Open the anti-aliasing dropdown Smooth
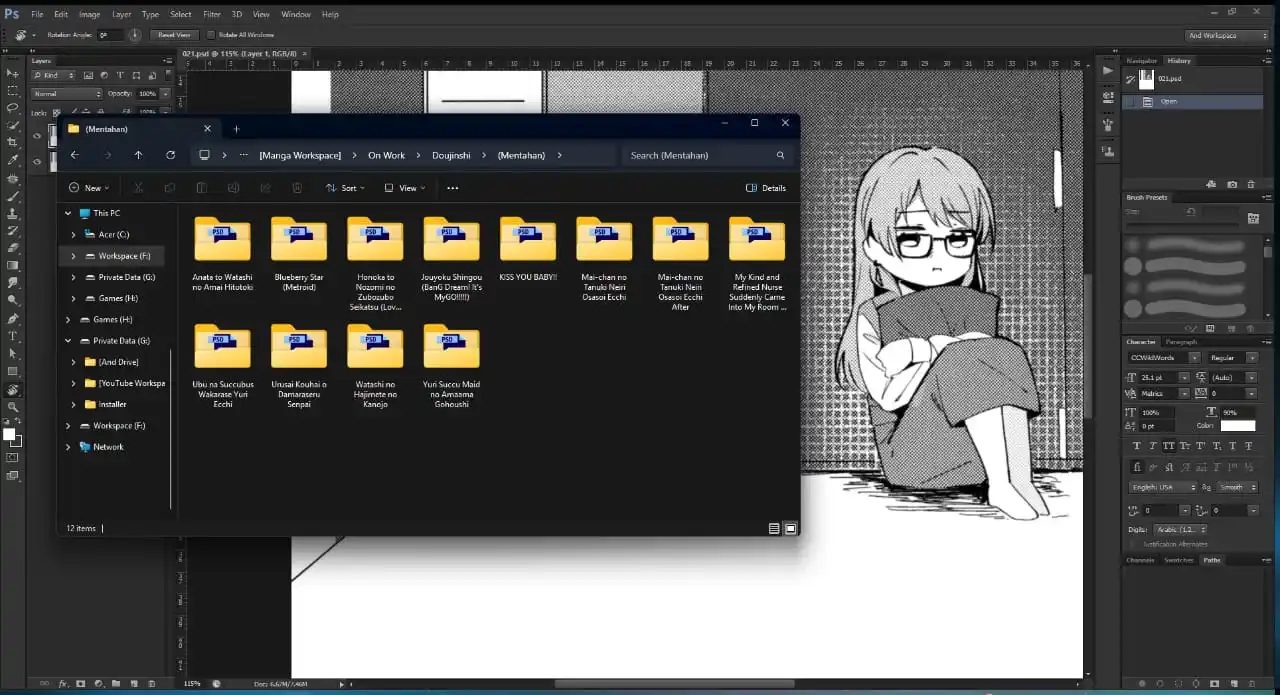 (x=1237, y=487)
